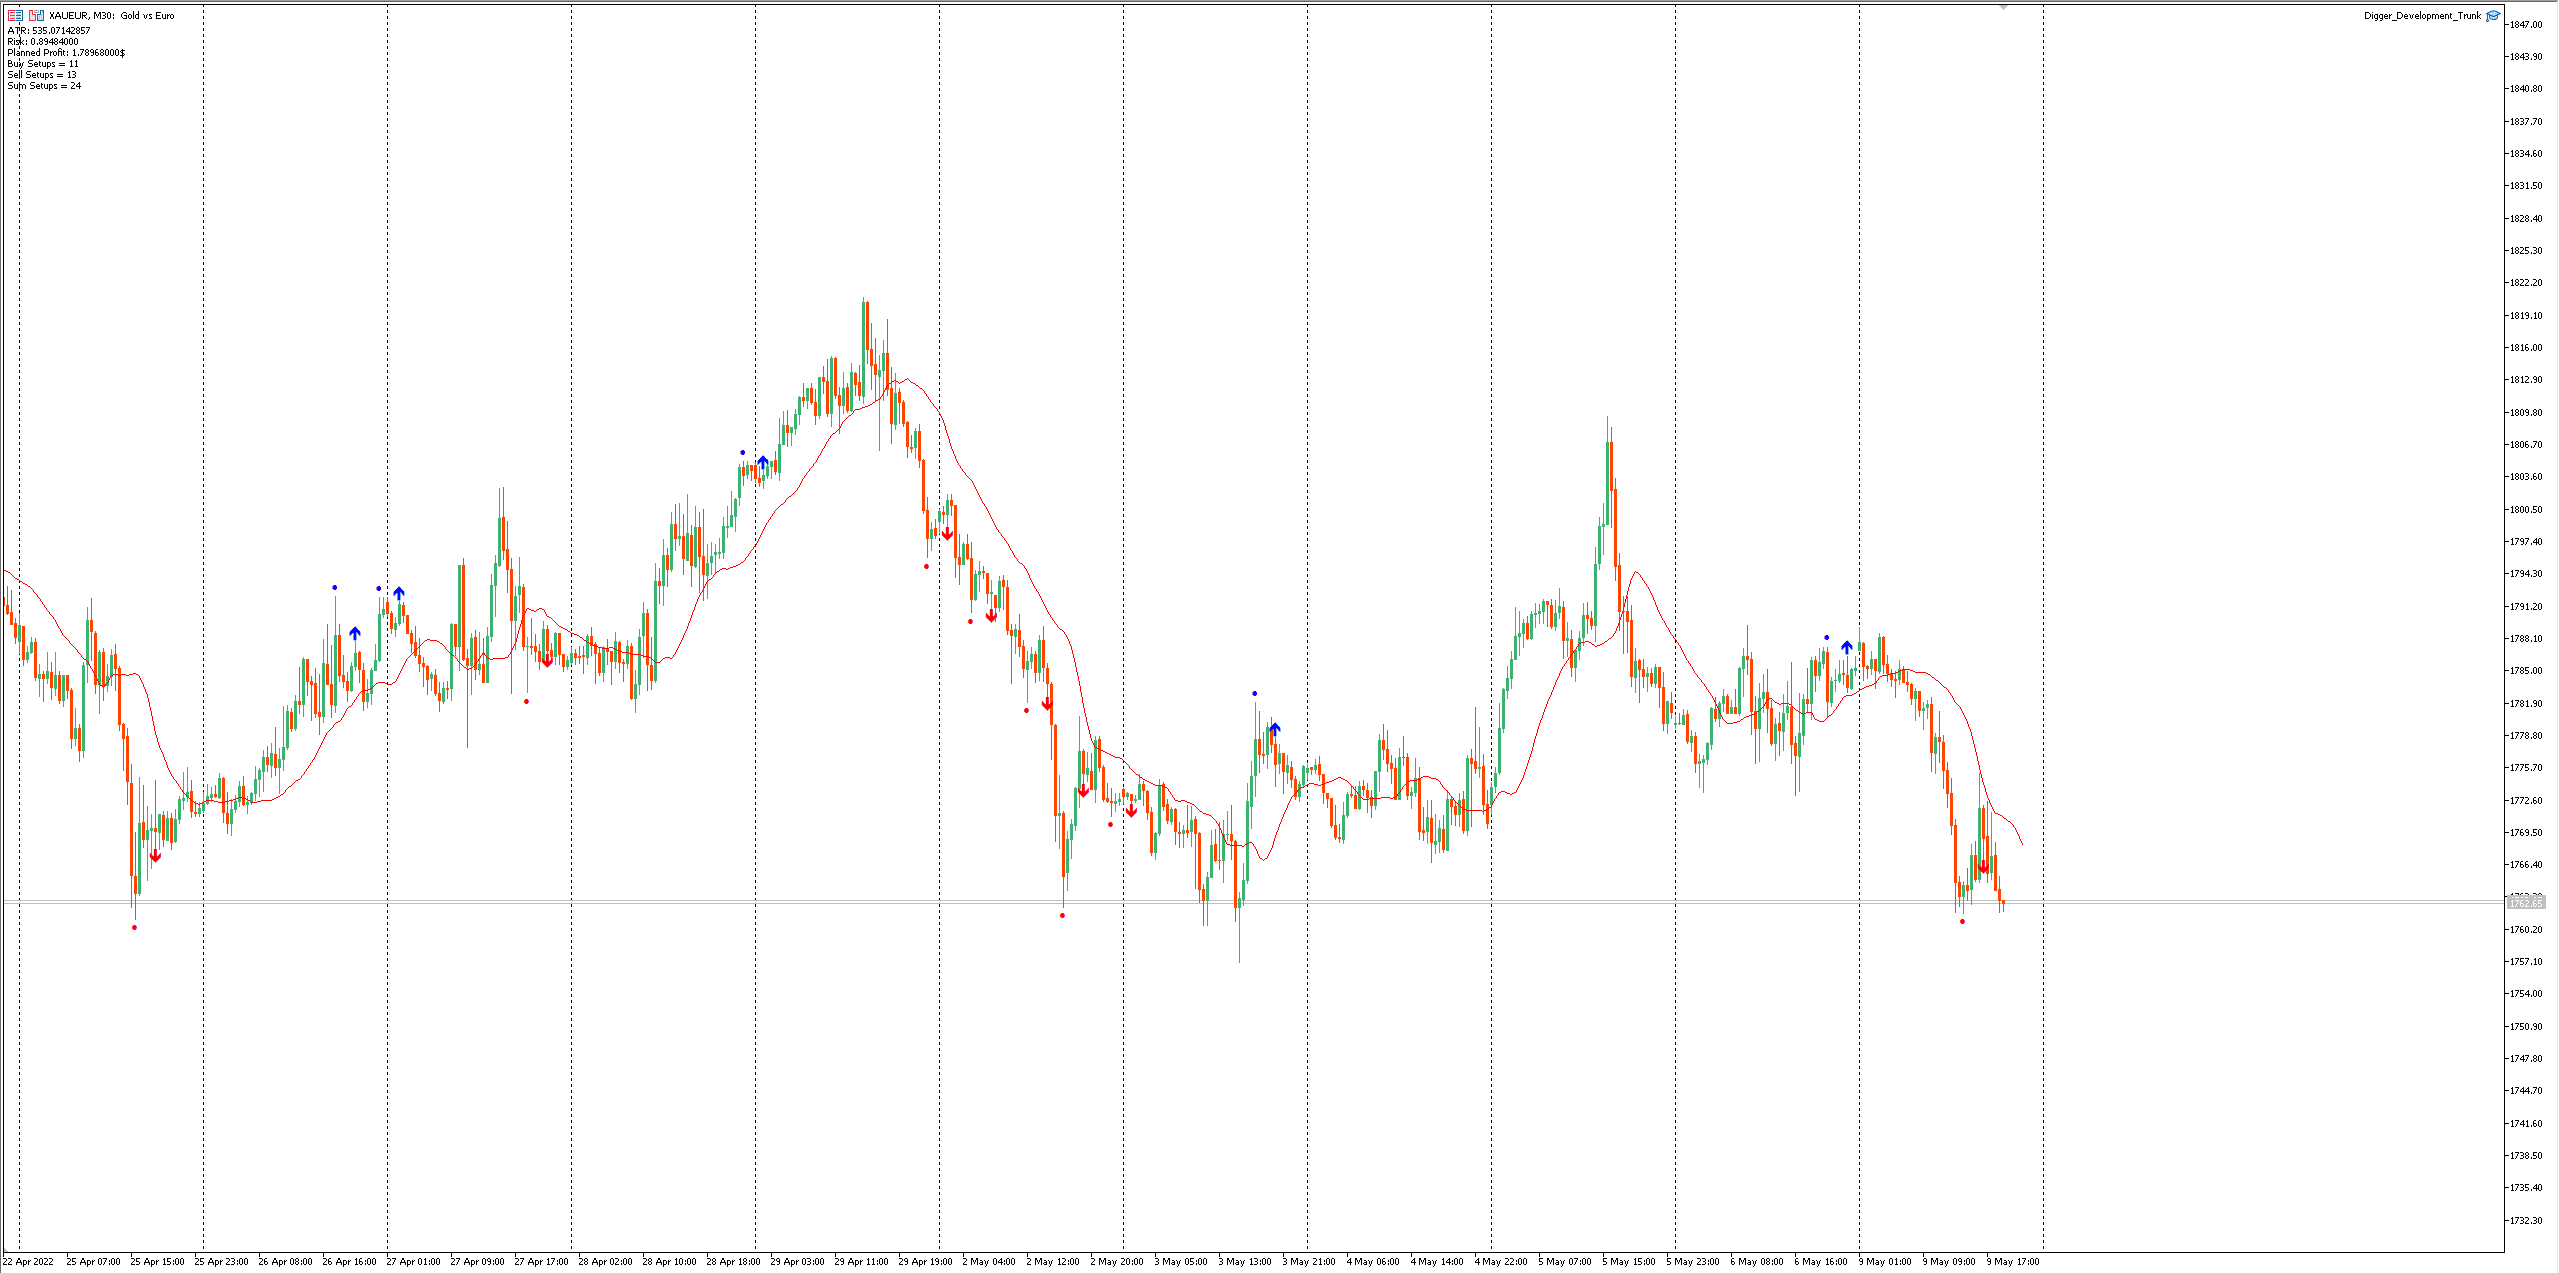This screenshot has width=2559, height=1273.
Task: Click the 5 May 15:00 time label
Action: (1629, 1261)
